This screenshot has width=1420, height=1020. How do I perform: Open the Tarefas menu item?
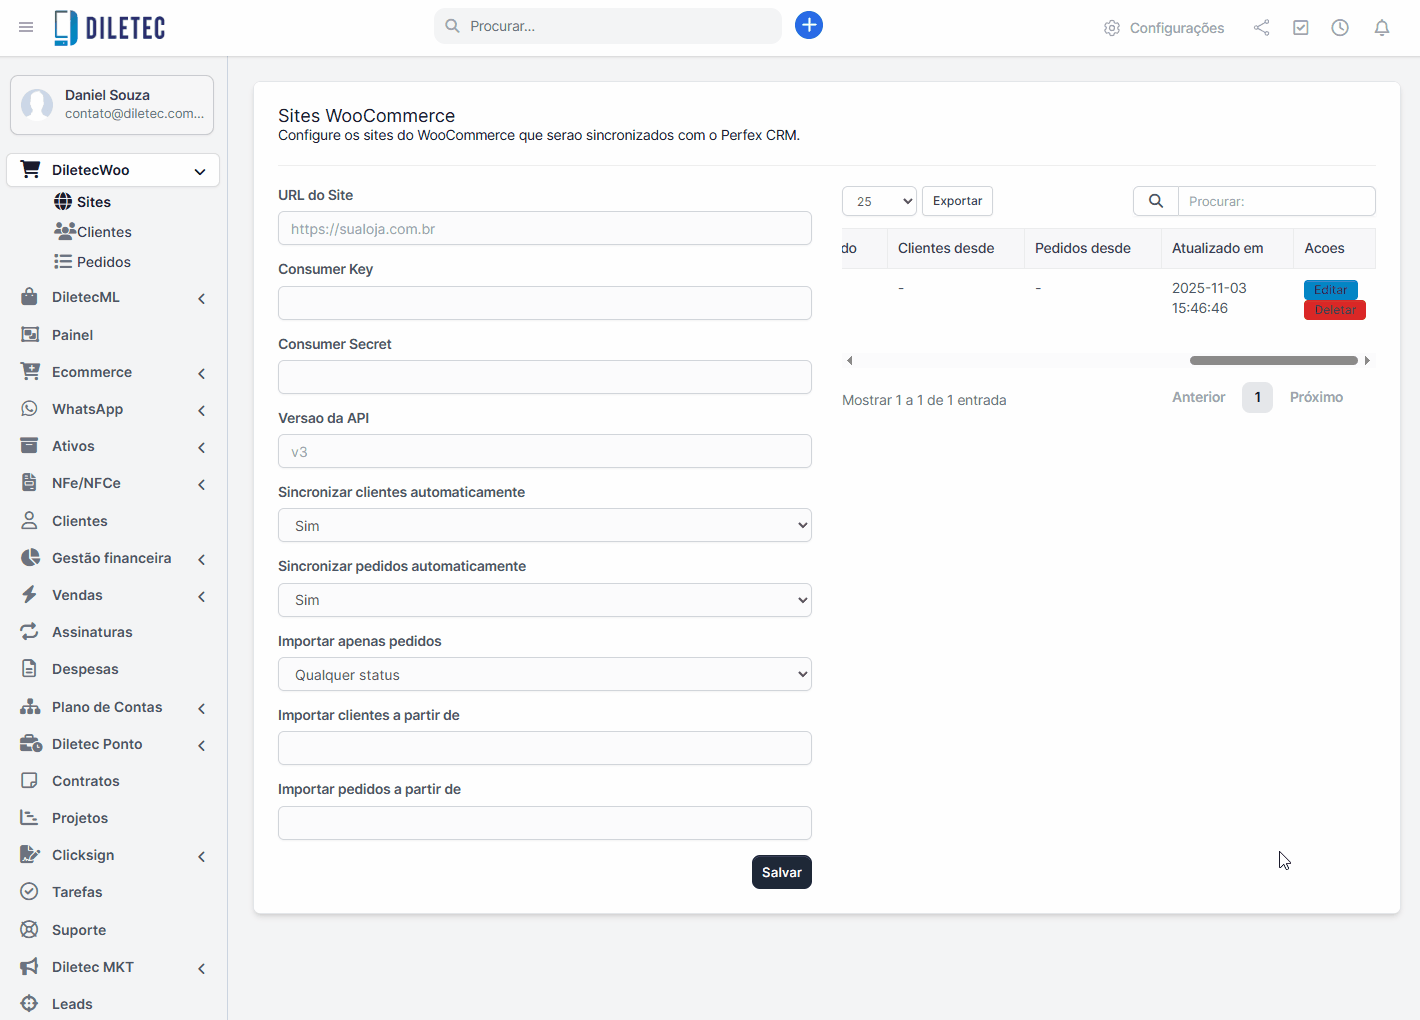114,892
